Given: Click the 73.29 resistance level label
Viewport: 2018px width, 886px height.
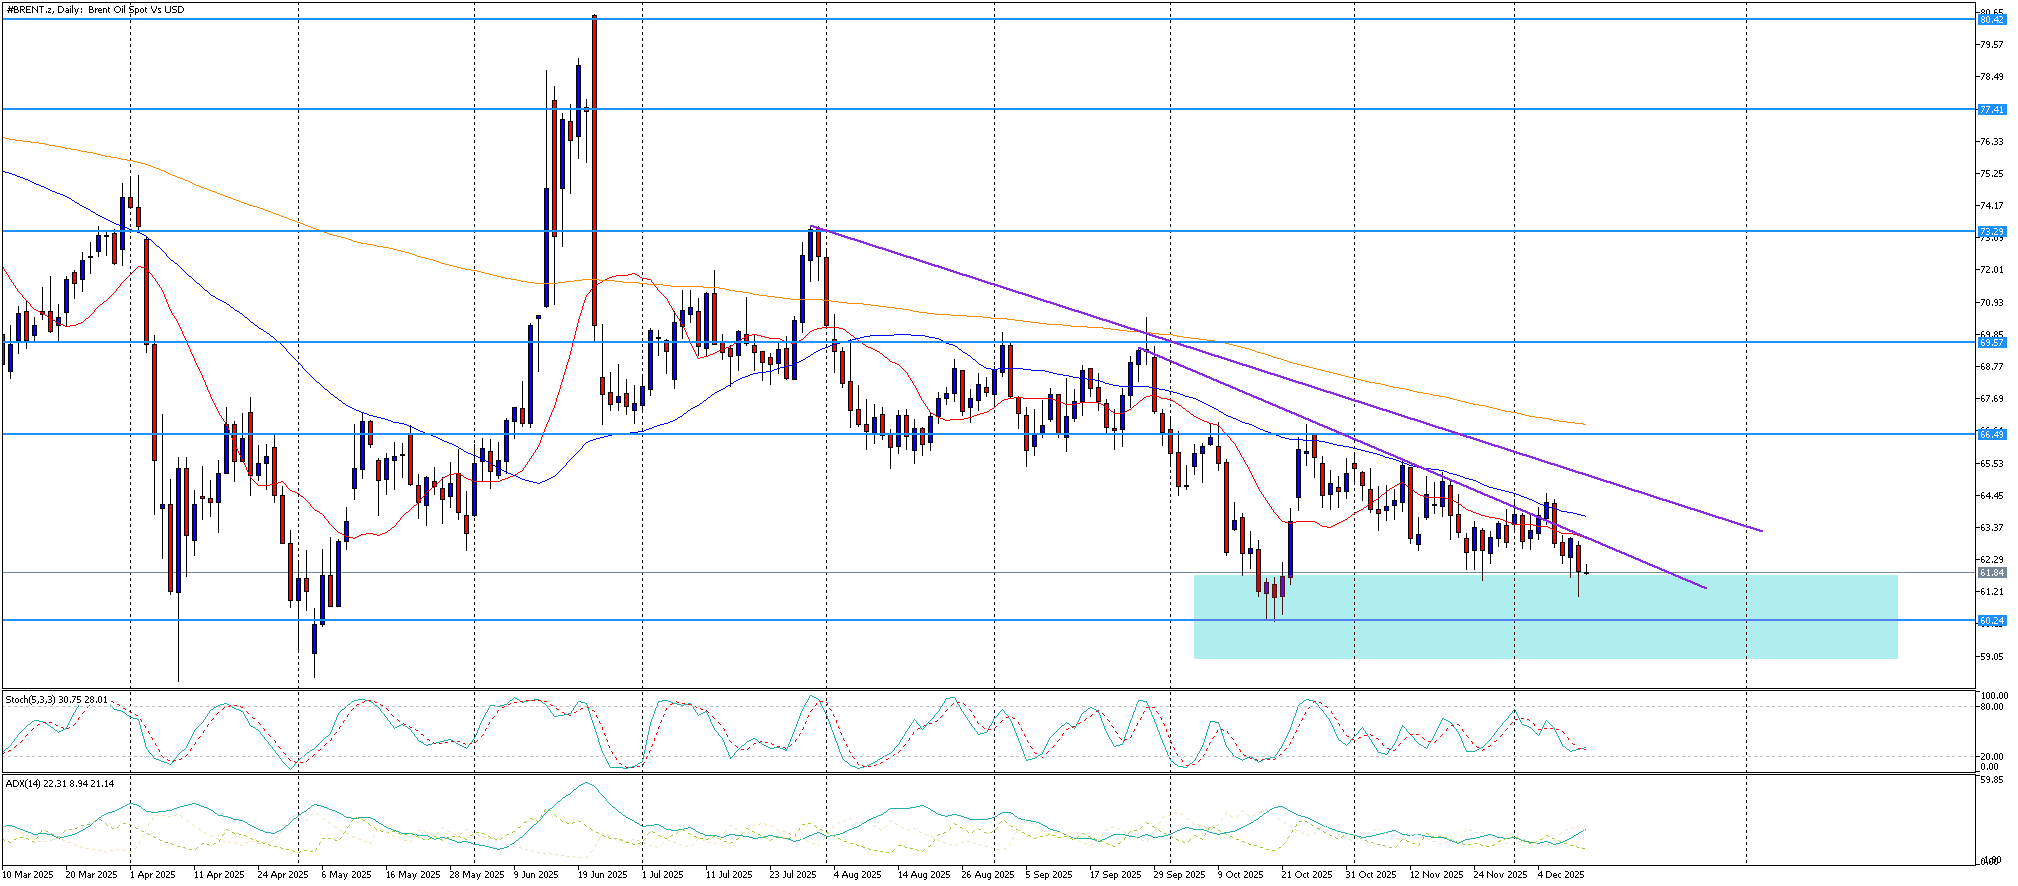Looking at the screenshot, I should tap(1991, 232).
